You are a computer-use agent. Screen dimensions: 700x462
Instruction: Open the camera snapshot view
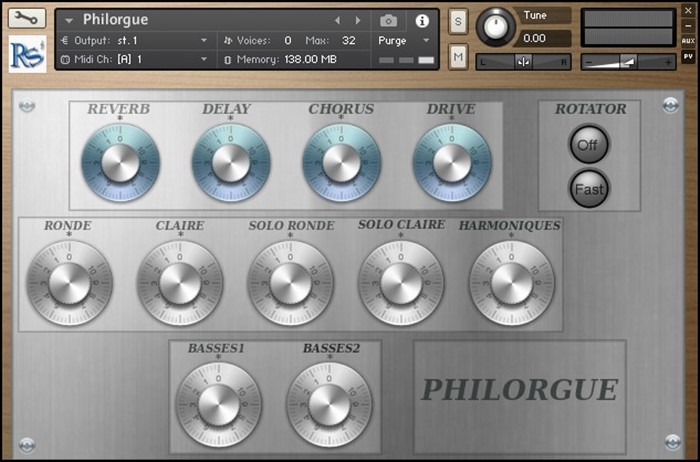coord(388,20)
